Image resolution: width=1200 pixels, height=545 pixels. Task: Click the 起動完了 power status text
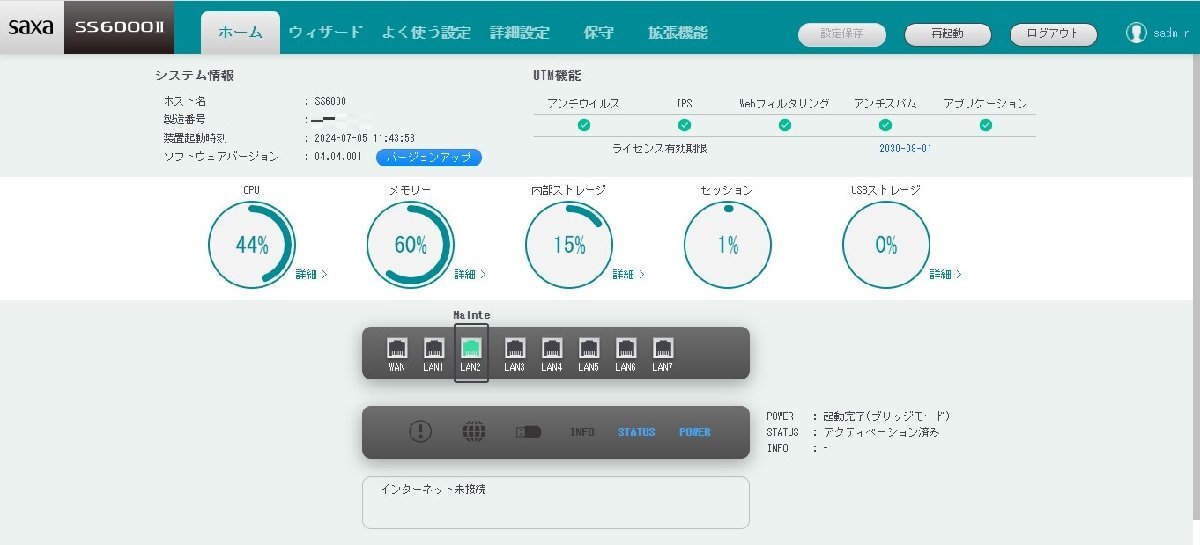pyautogui.click(x=885, y=416)
